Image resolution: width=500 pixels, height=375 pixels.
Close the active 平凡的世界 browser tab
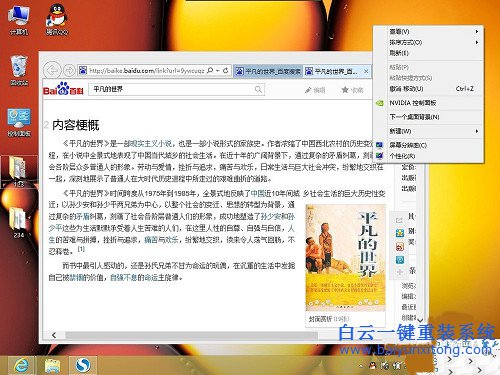(x=366, y=71)
